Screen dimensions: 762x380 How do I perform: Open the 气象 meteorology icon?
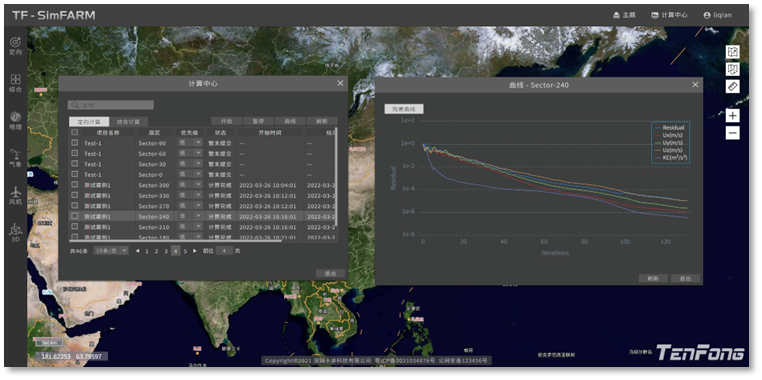pos(16,158)
